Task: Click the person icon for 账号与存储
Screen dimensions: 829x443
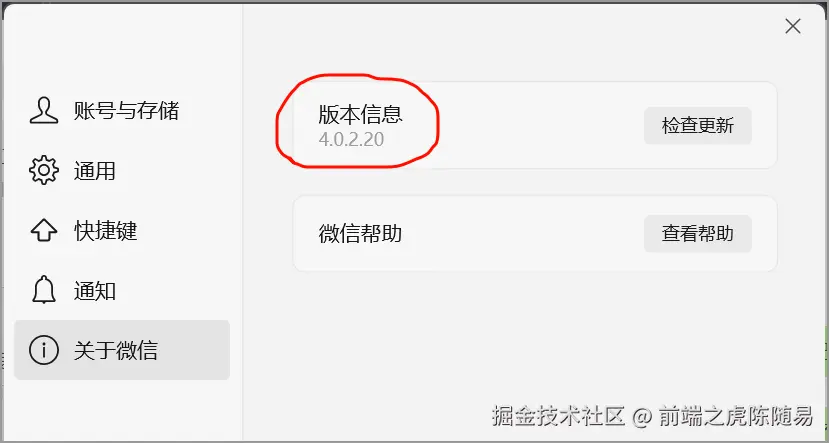Action: 44,110
